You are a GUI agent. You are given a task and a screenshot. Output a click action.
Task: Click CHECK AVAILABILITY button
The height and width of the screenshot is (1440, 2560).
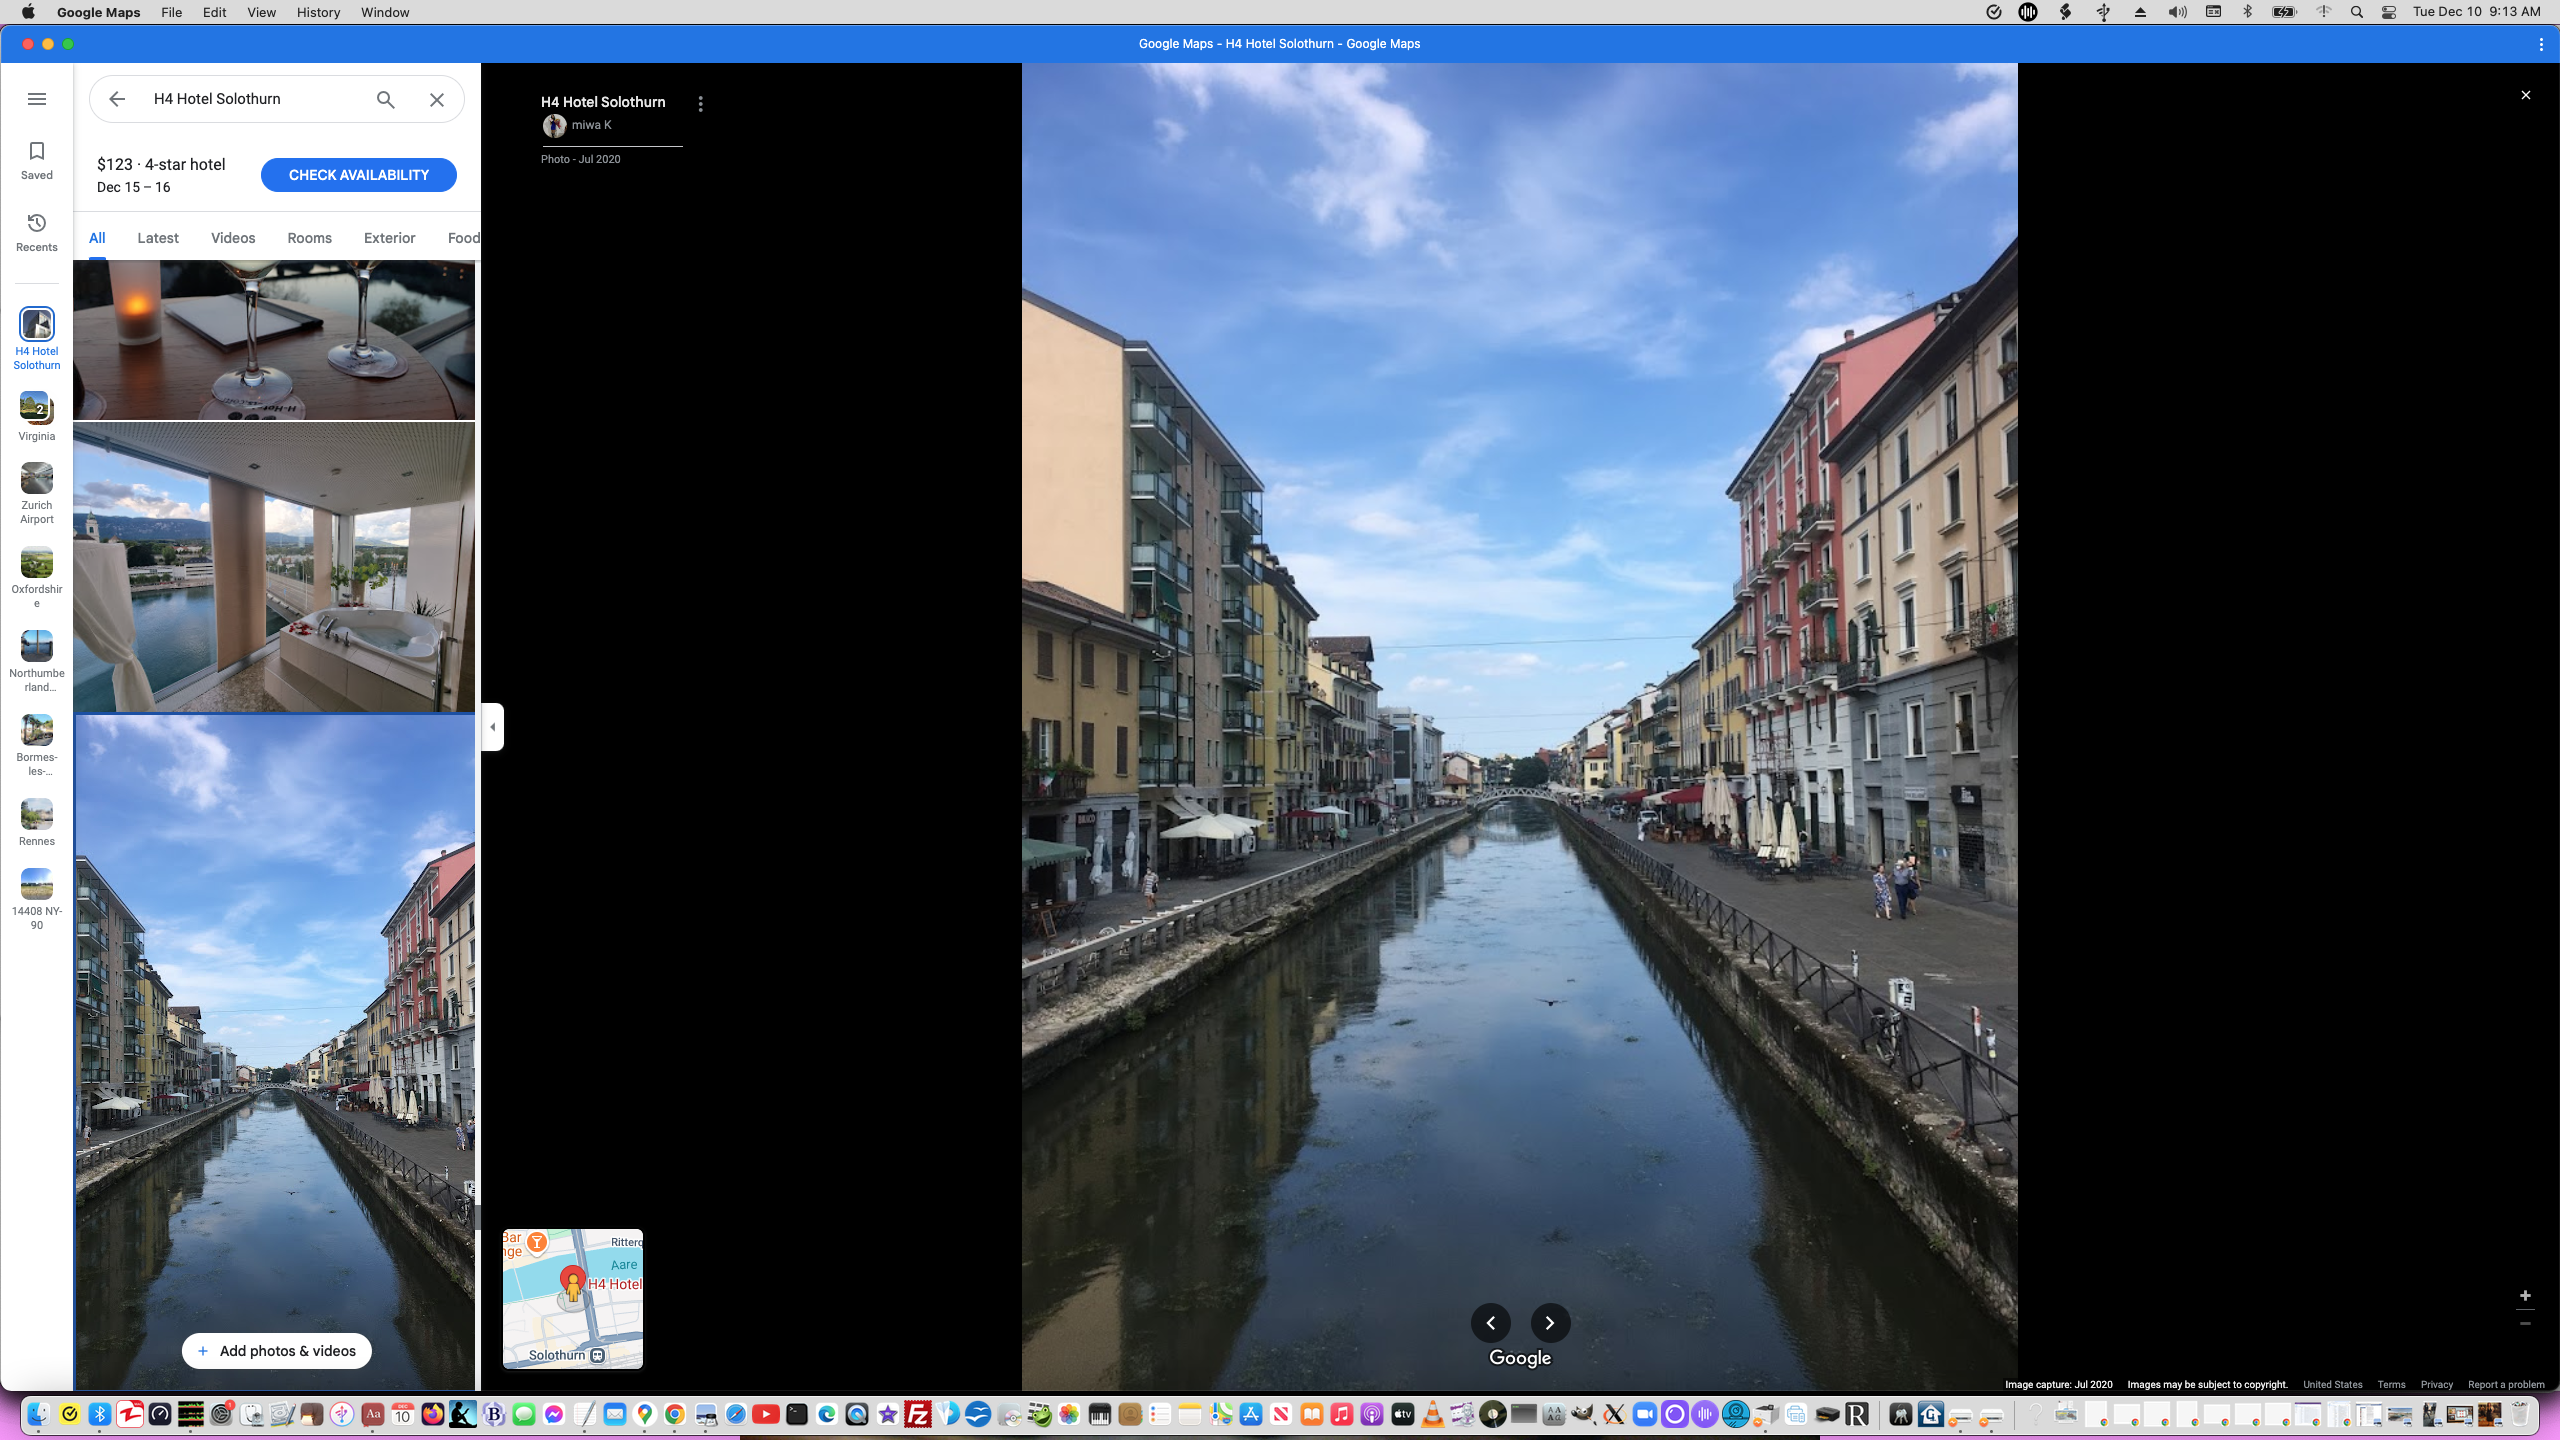coord(358,175)
